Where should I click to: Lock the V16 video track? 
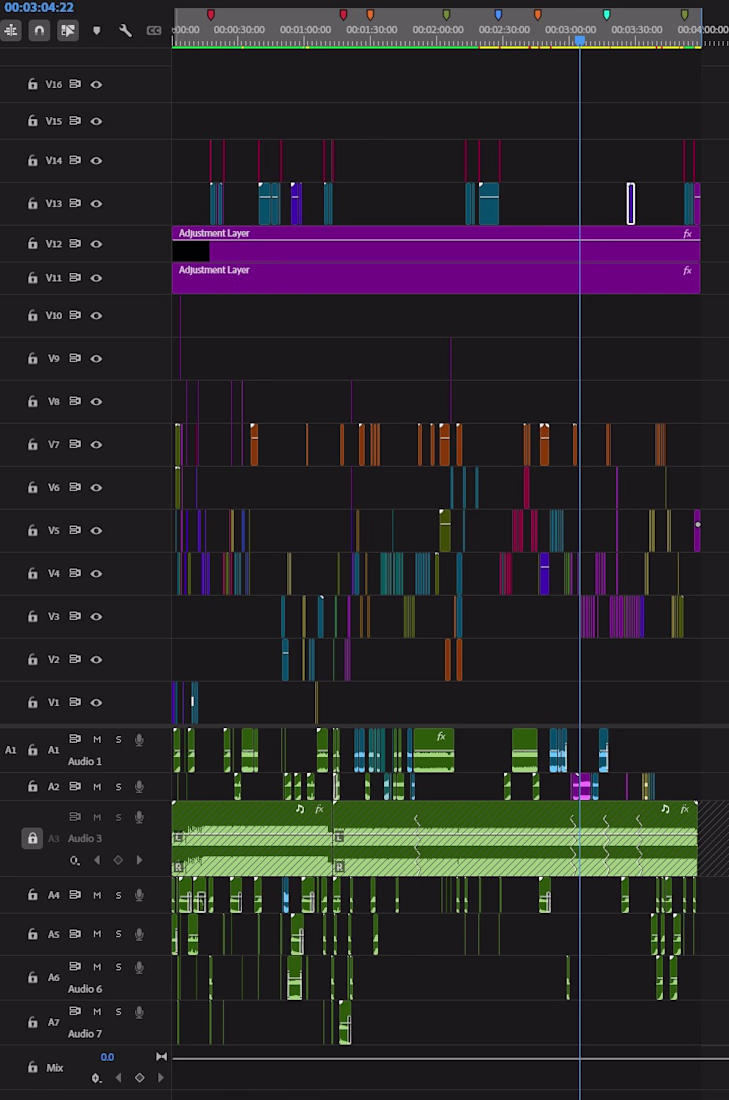(32, 84)
